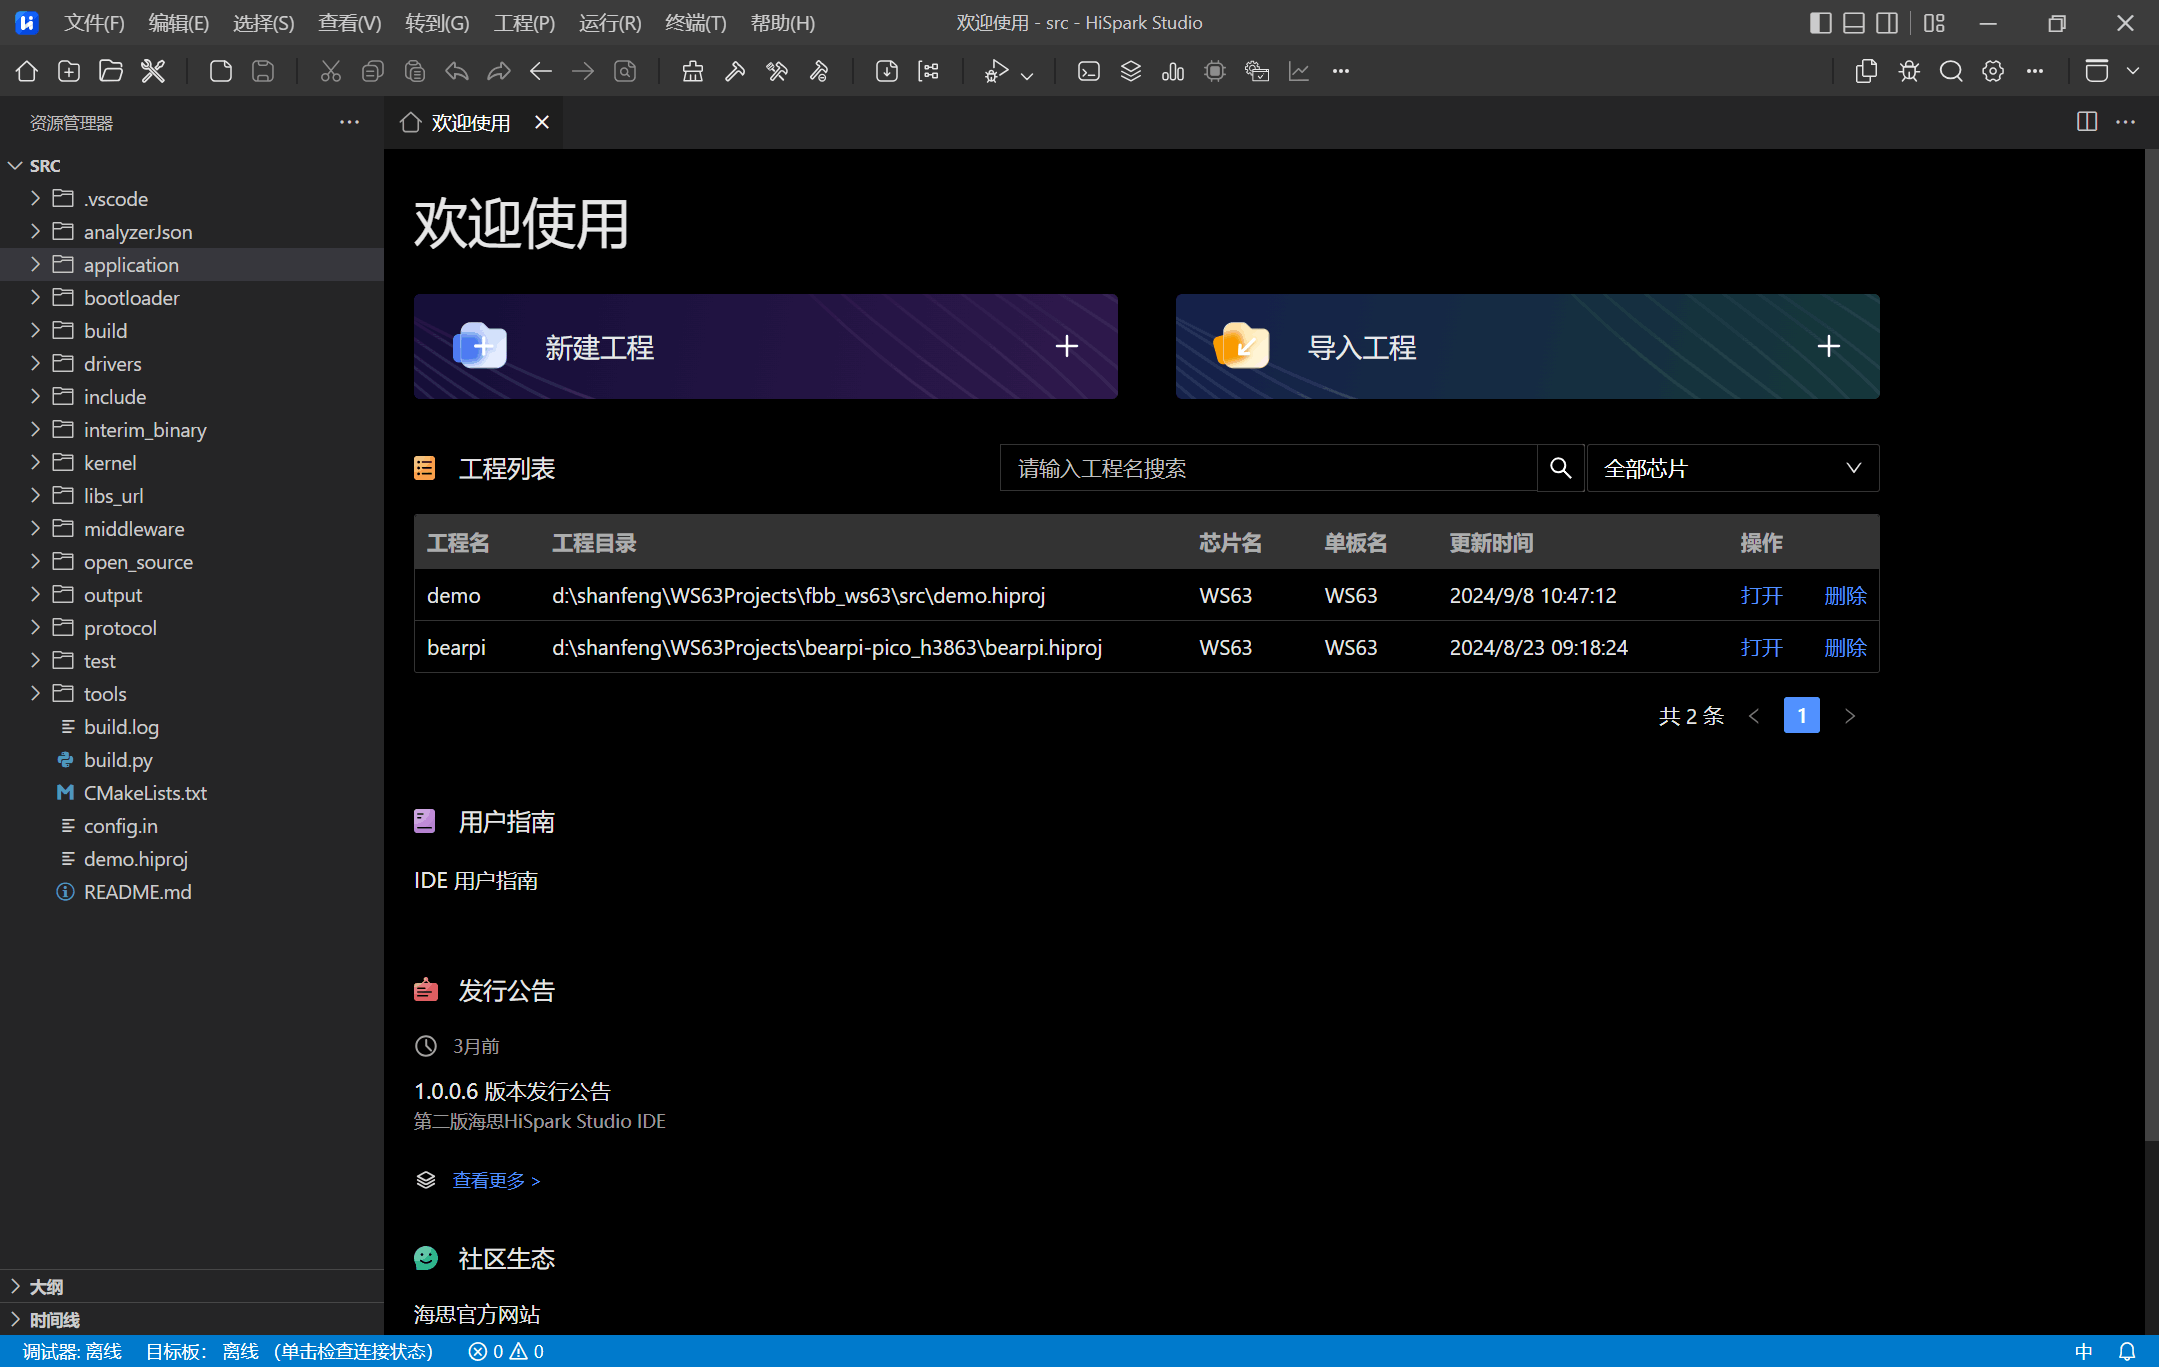
Task: Click the download/burn program icon
Action: 887,71
